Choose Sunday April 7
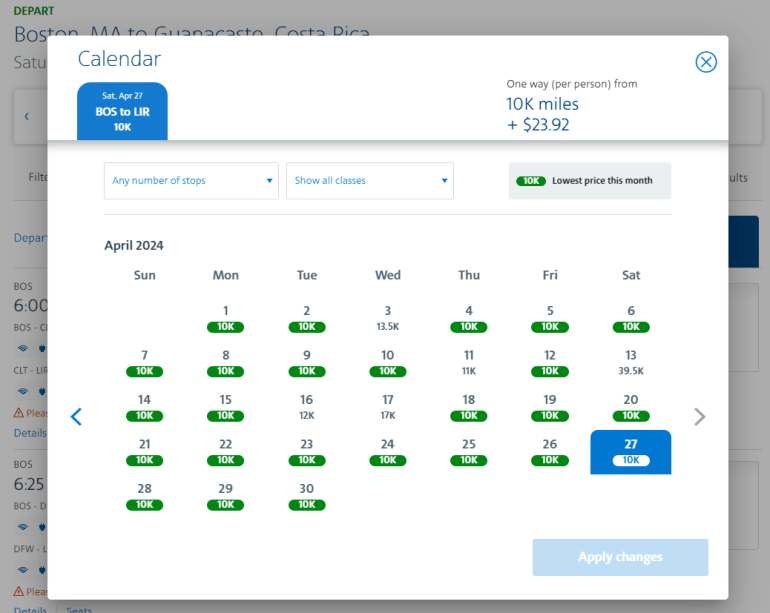770x613 pixels. pyautogui.click(x=145, y=361)
